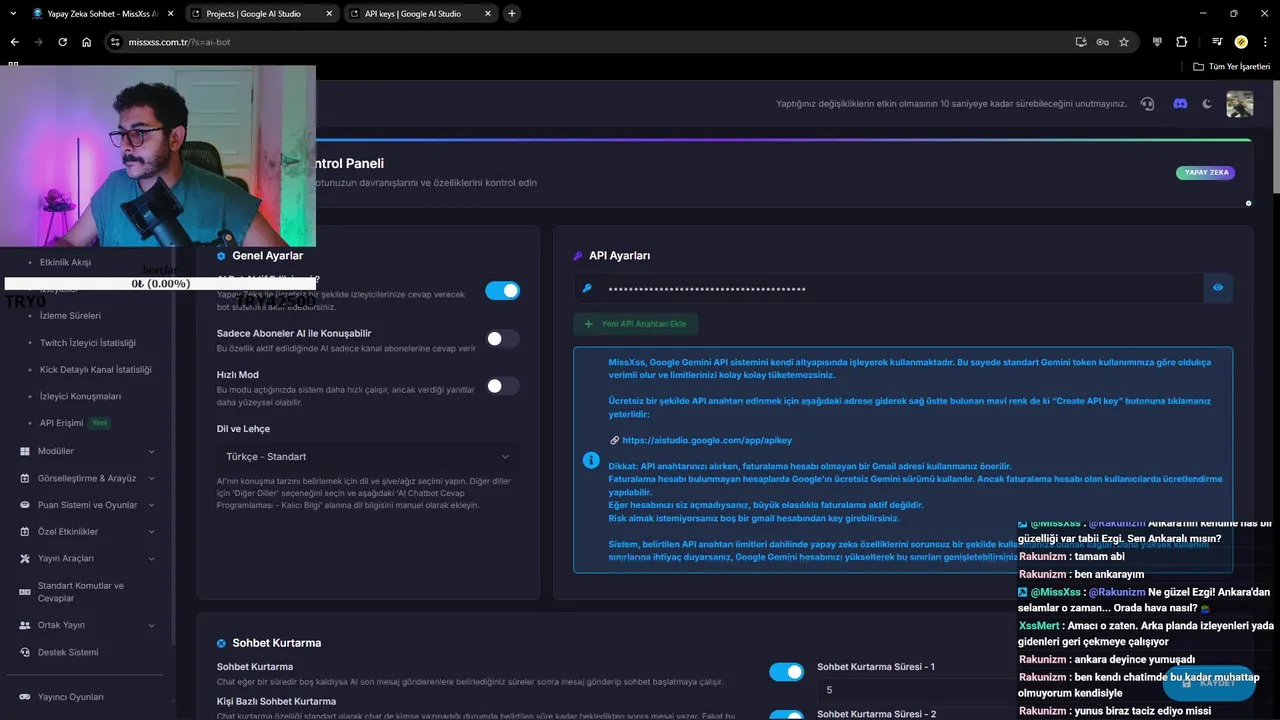The width and height of the screenshot is (1280, 720).
Task: Click the info icon in API notice
Action: (x=591, y=460)
